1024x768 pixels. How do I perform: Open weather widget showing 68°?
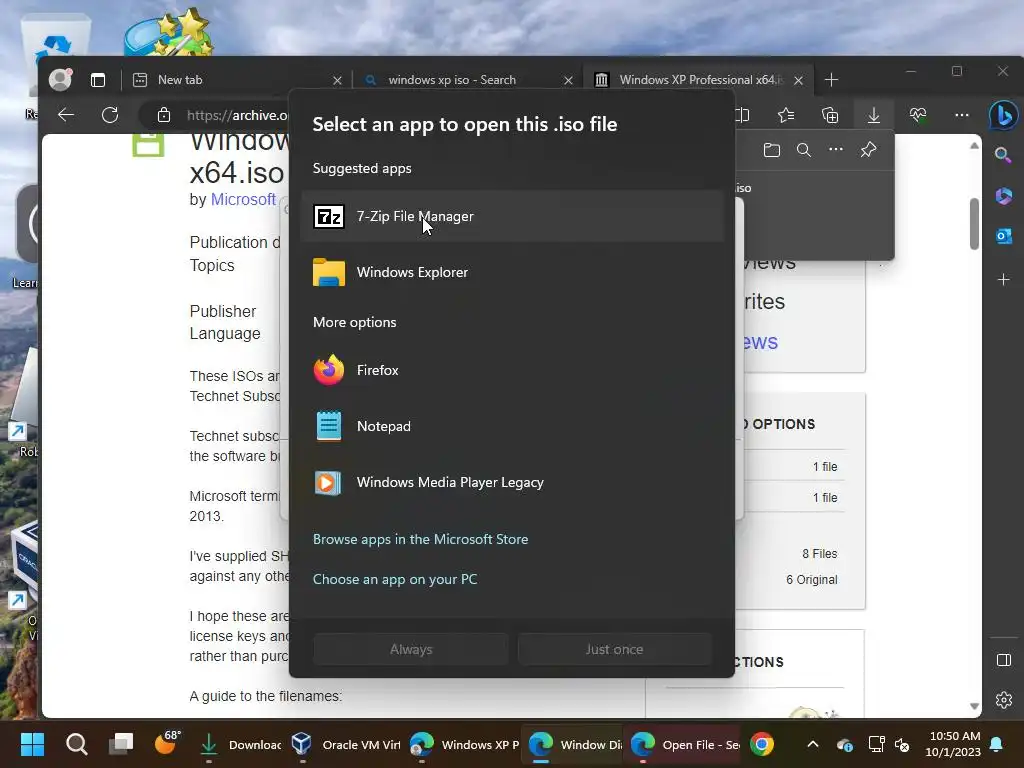coord(167,743)
